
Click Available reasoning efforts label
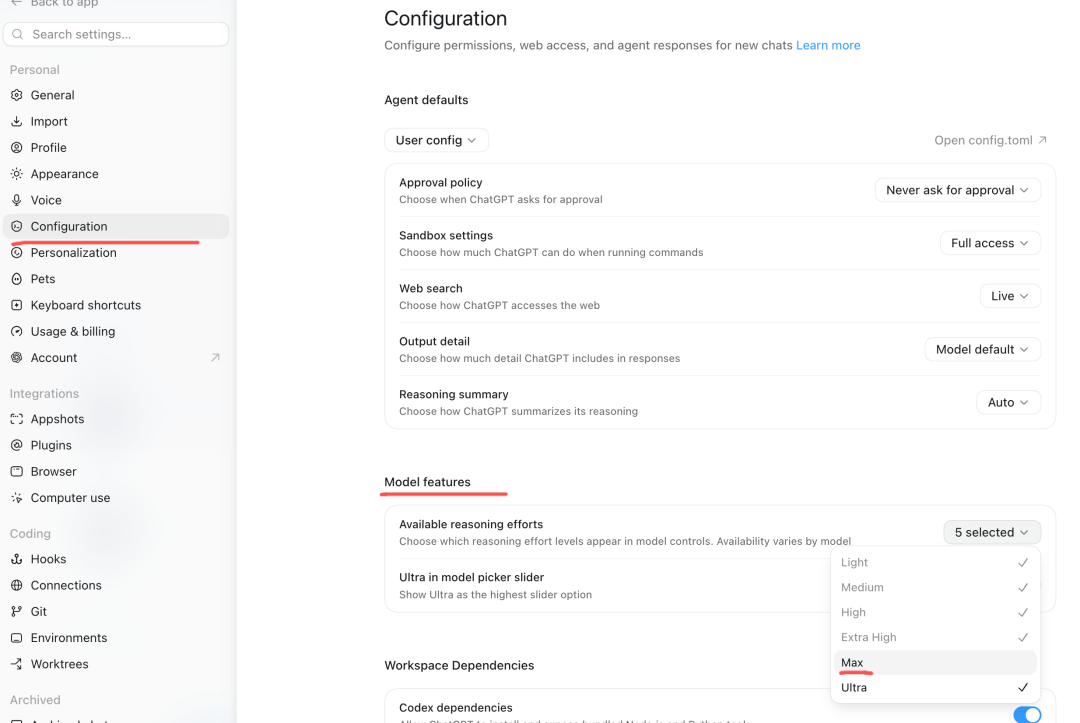471,524
